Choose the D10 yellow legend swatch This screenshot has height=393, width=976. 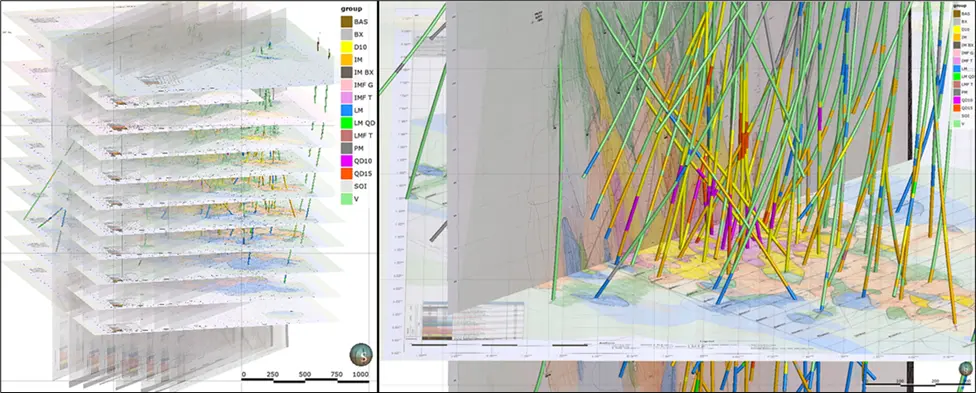pyautogui.click(x=347, y=48)
